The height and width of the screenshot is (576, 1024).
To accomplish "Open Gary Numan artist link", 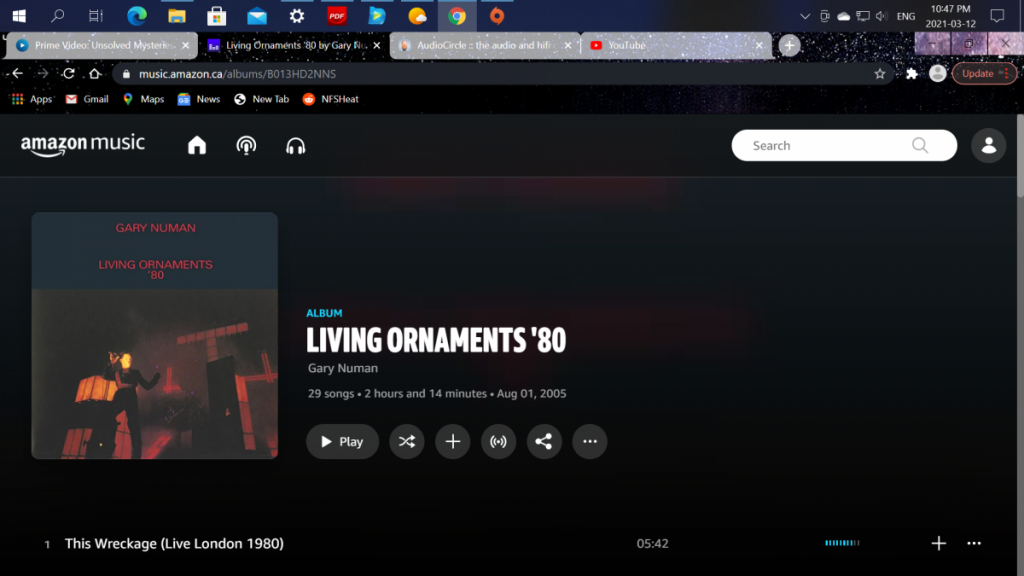I will tap(343, 368).
